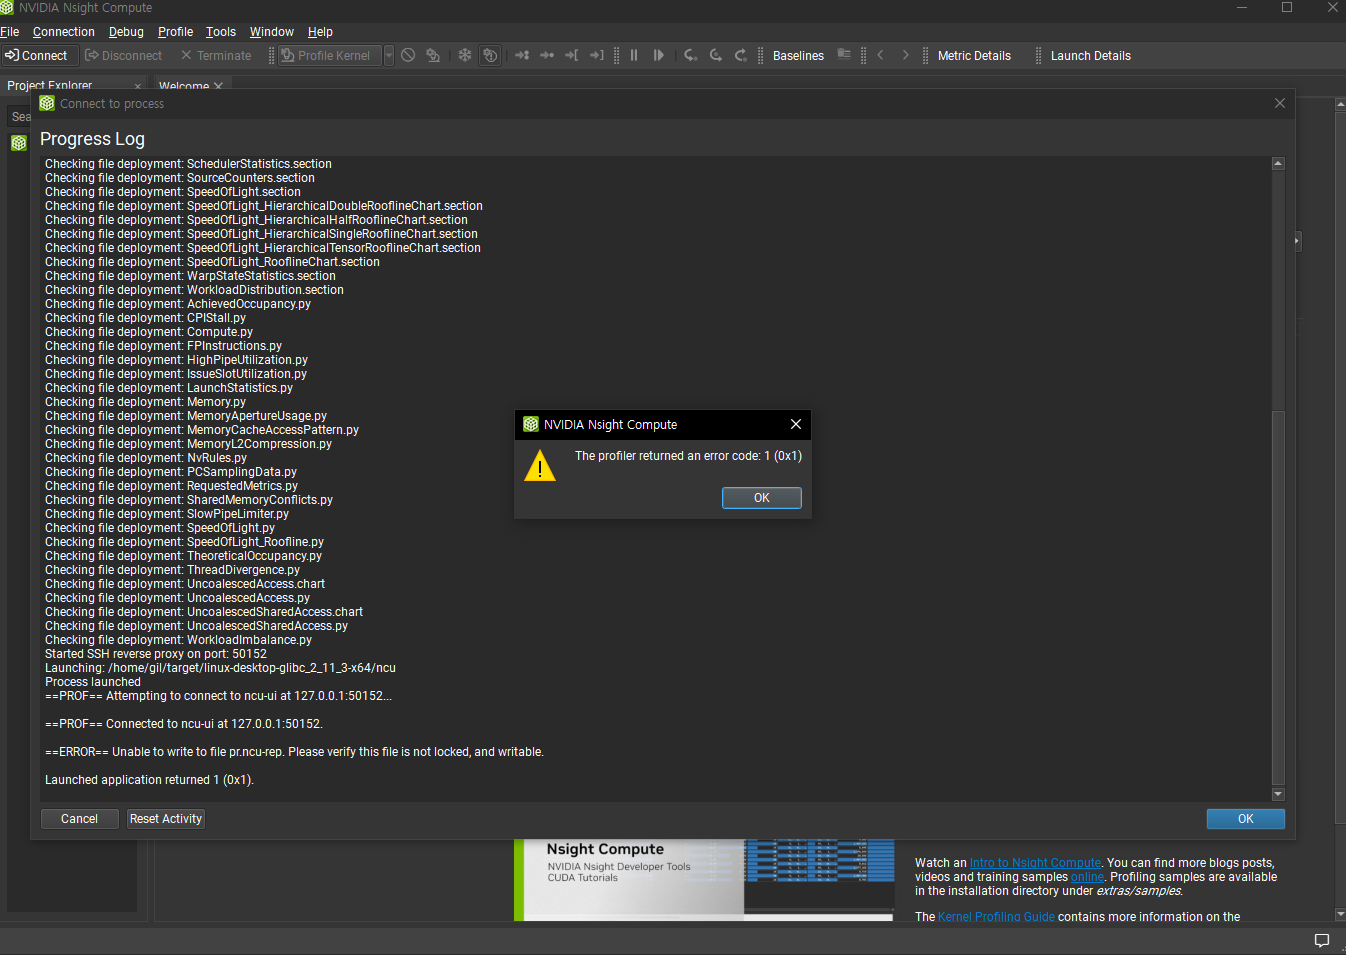Viewport: 1346px width, 955px height.
Task: Click the 'Started SSH reverse proxy on port: 50152' line
Action: tap(156, 654)
